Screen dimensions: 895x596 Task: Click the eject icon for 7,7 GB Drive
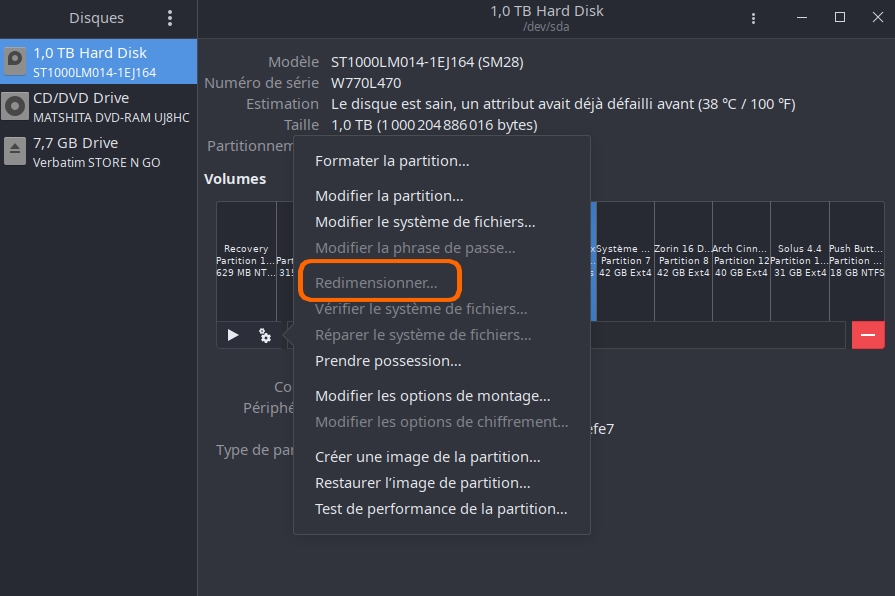(15, 151)
